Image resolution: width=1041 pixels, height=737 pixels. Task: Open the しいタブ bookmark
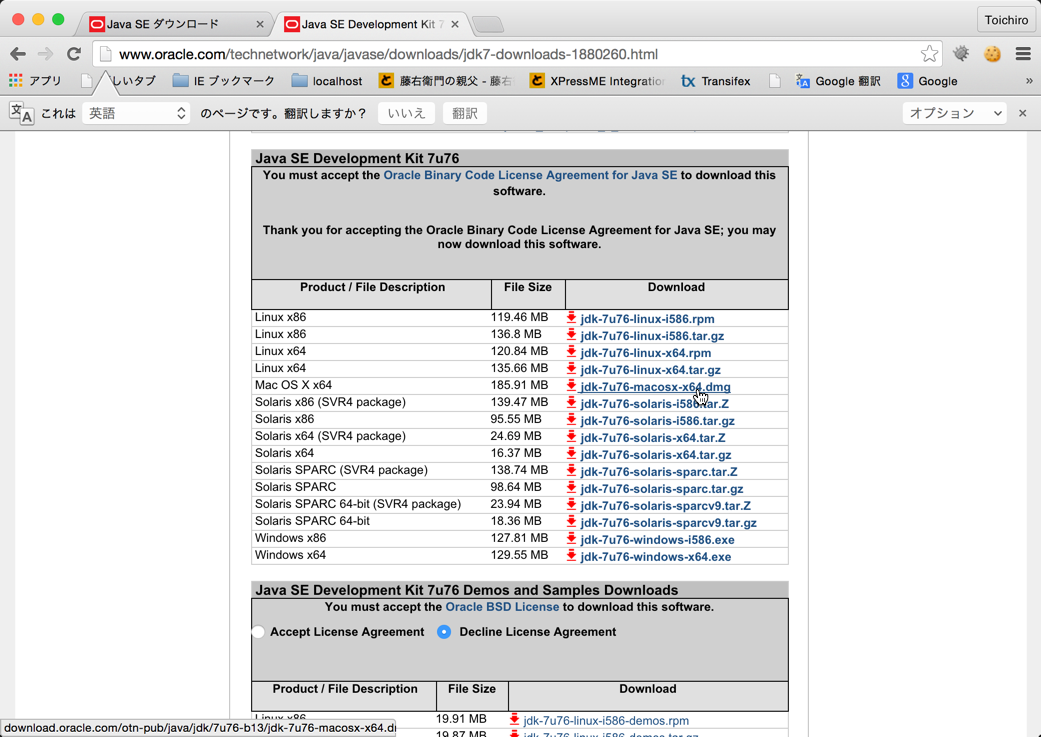[x=118, y=81]
